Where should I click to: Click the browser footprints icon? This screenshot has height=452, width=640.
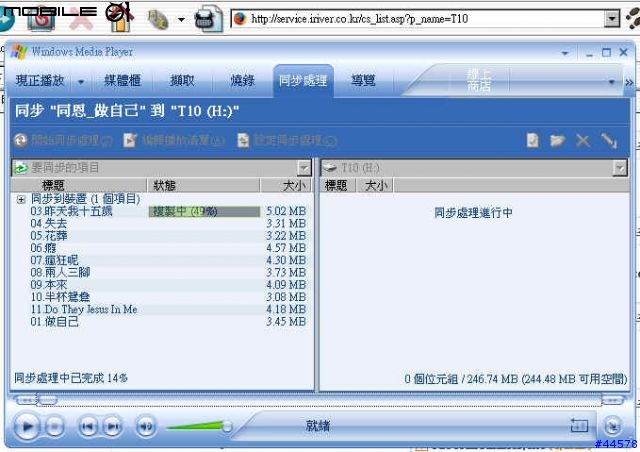633,18
